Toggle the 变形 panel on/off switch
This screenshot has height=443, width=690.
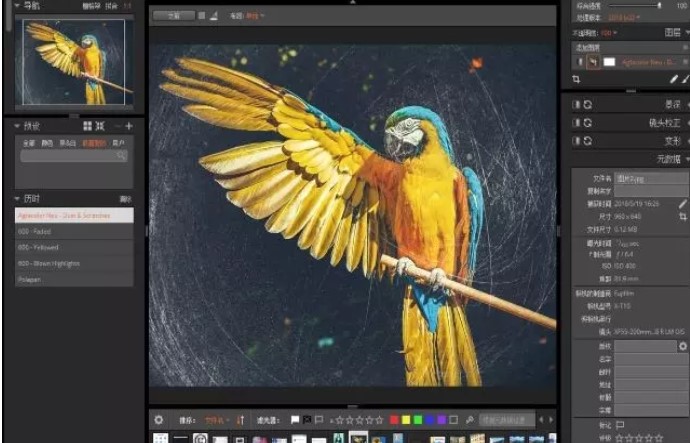pos(575,141)
